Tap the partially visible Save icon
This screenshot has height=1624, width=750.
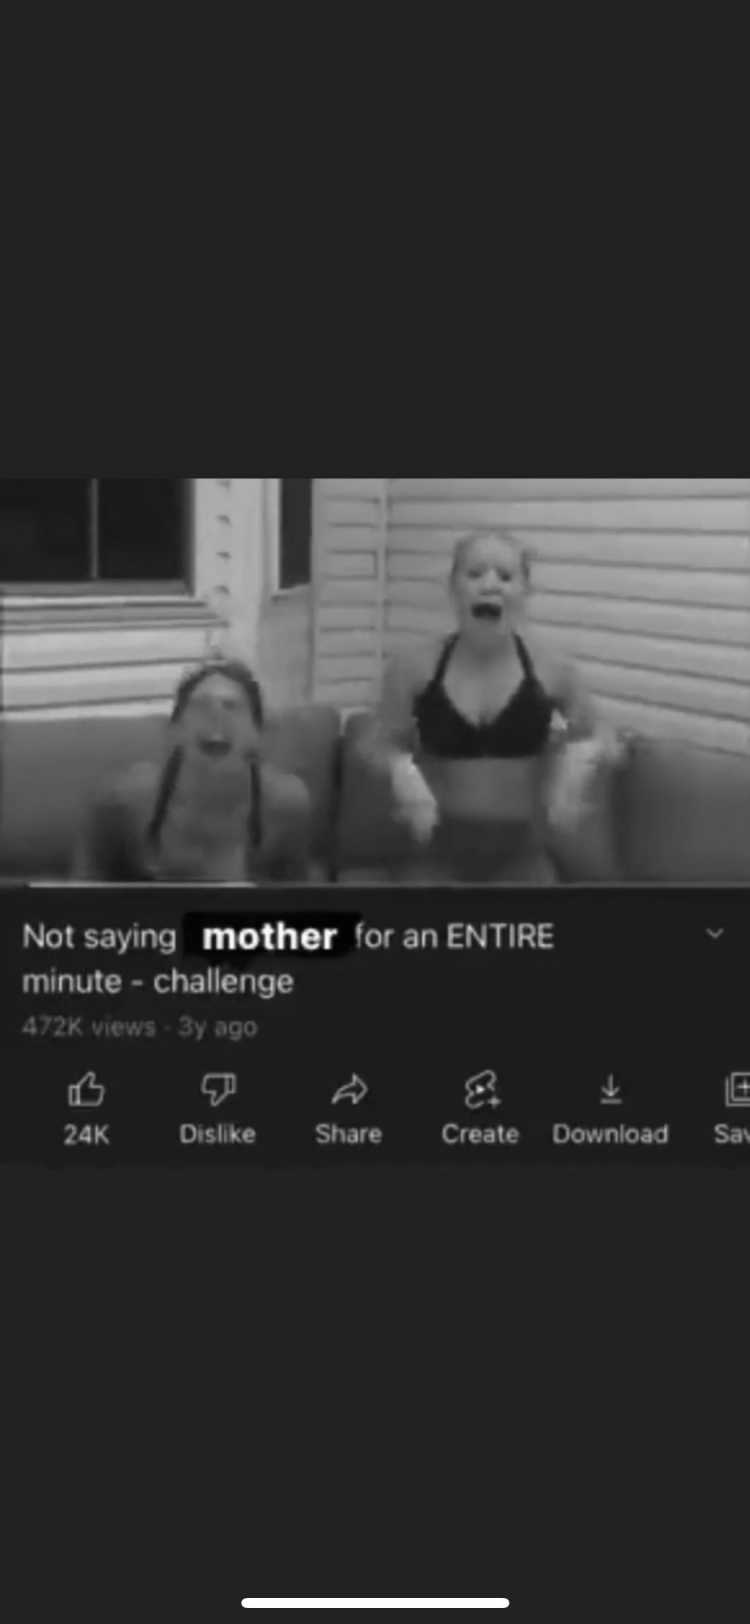(737, 1089)
